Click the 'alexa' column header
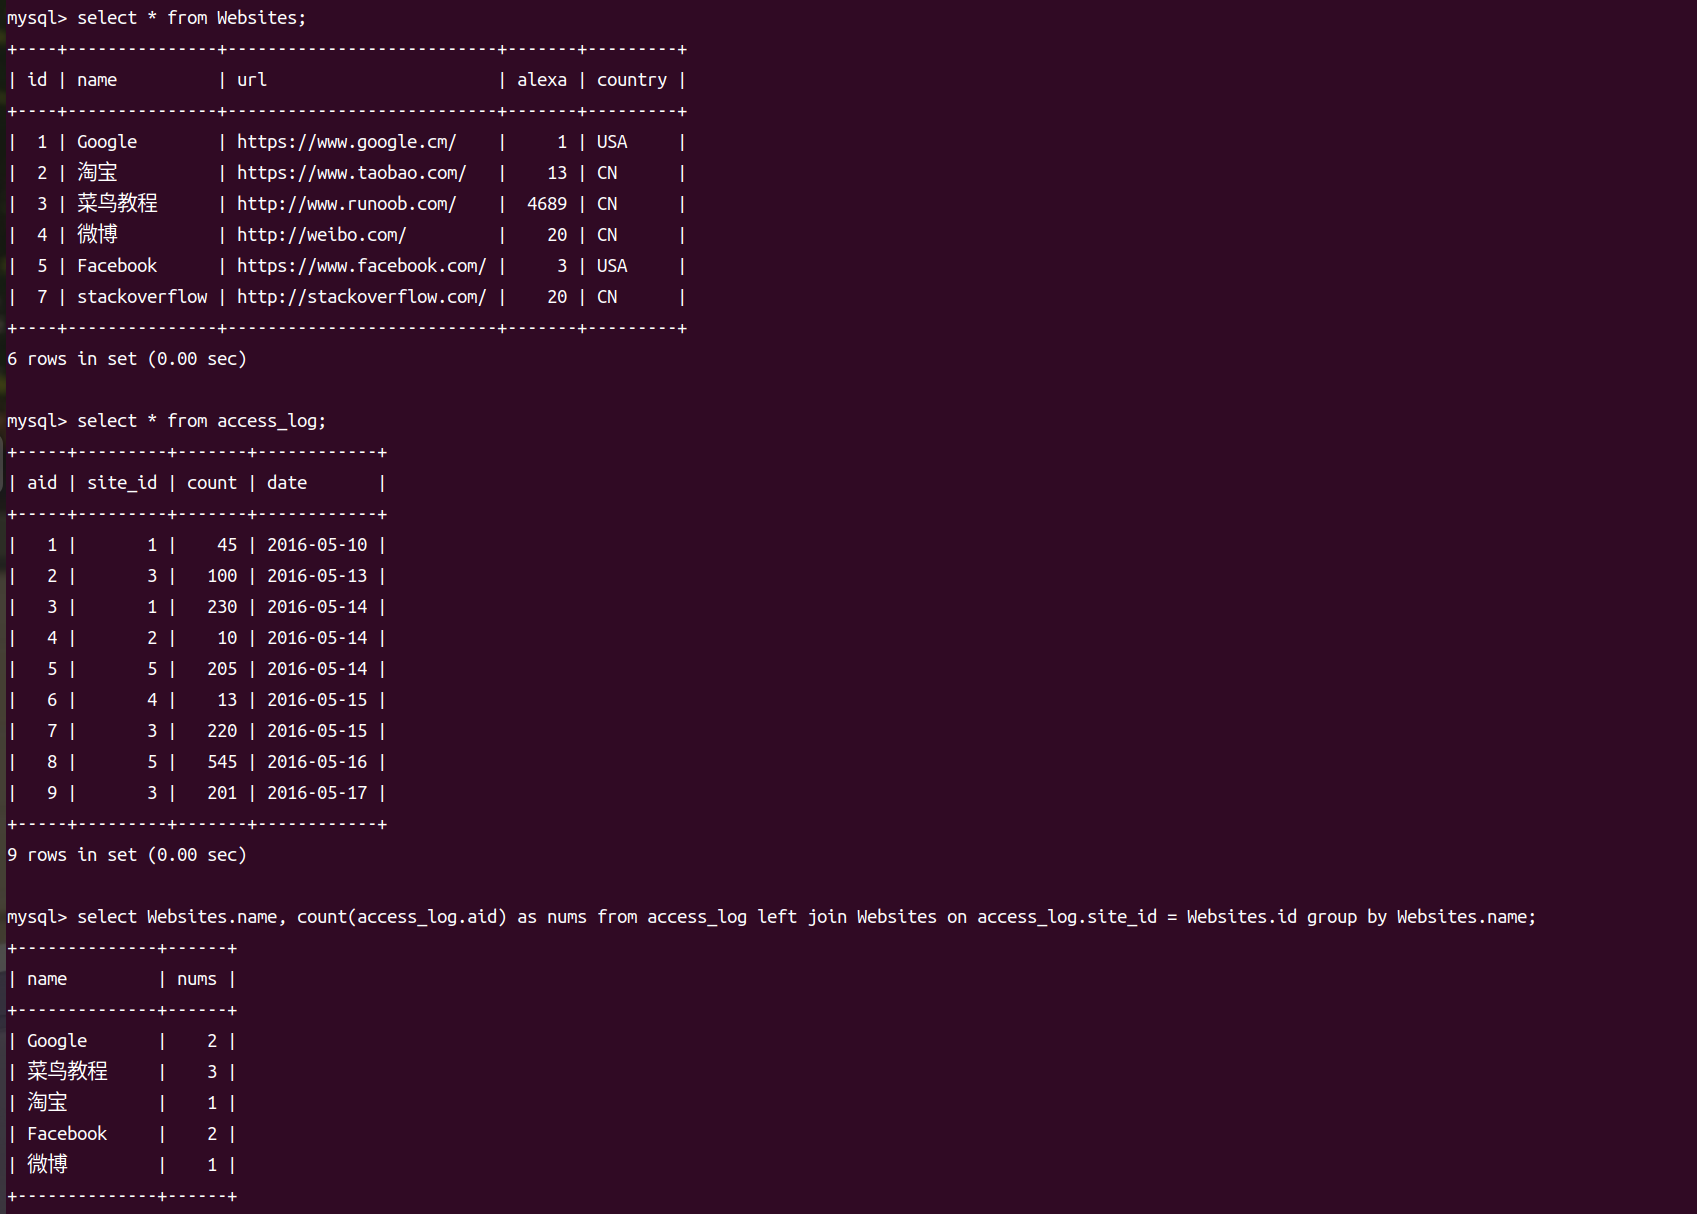Viewport: 1697px width, 1214px height. point(542,80)
